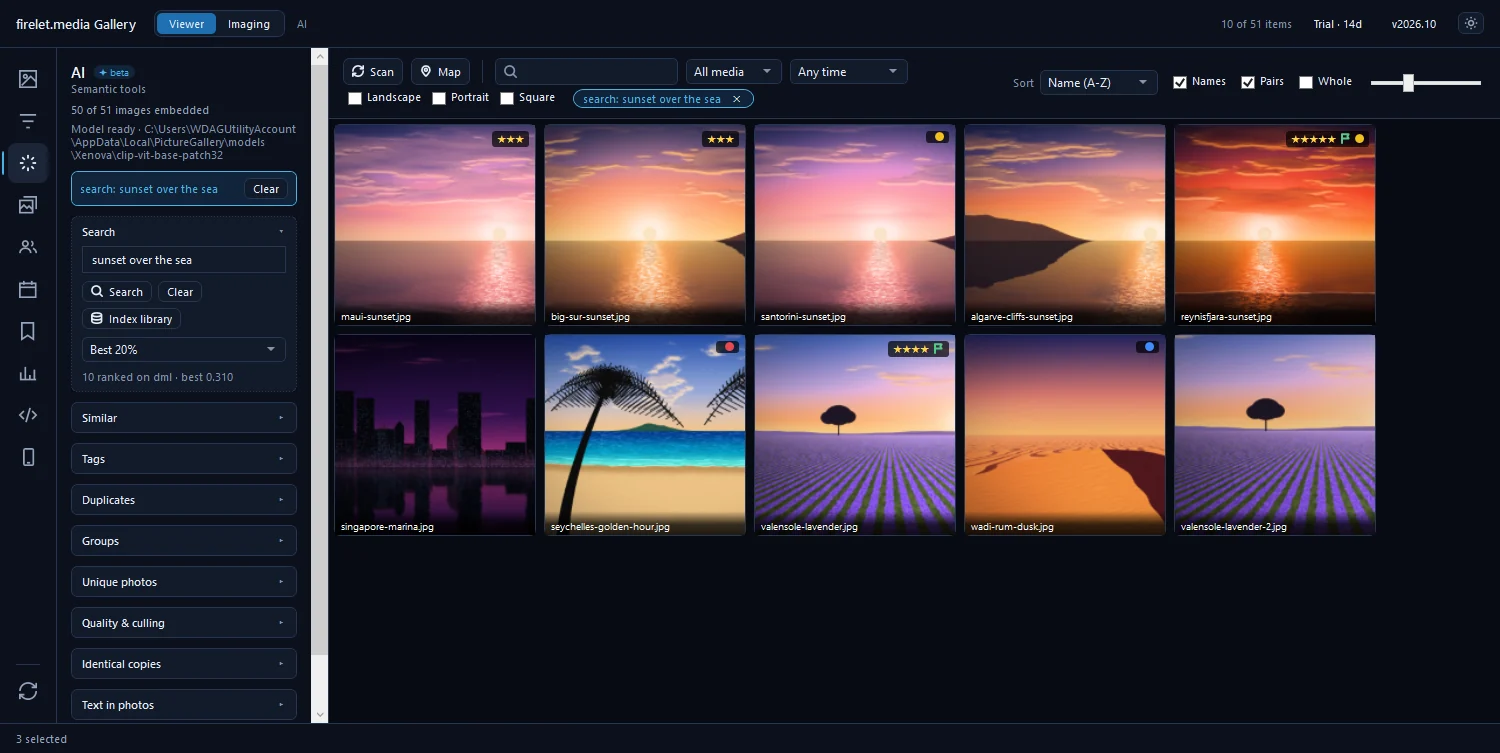This screenshot has height=753, width=1500.
Task: Open the Sort Name (A-Z) dropdown
Action: (x=1098, y=83)
